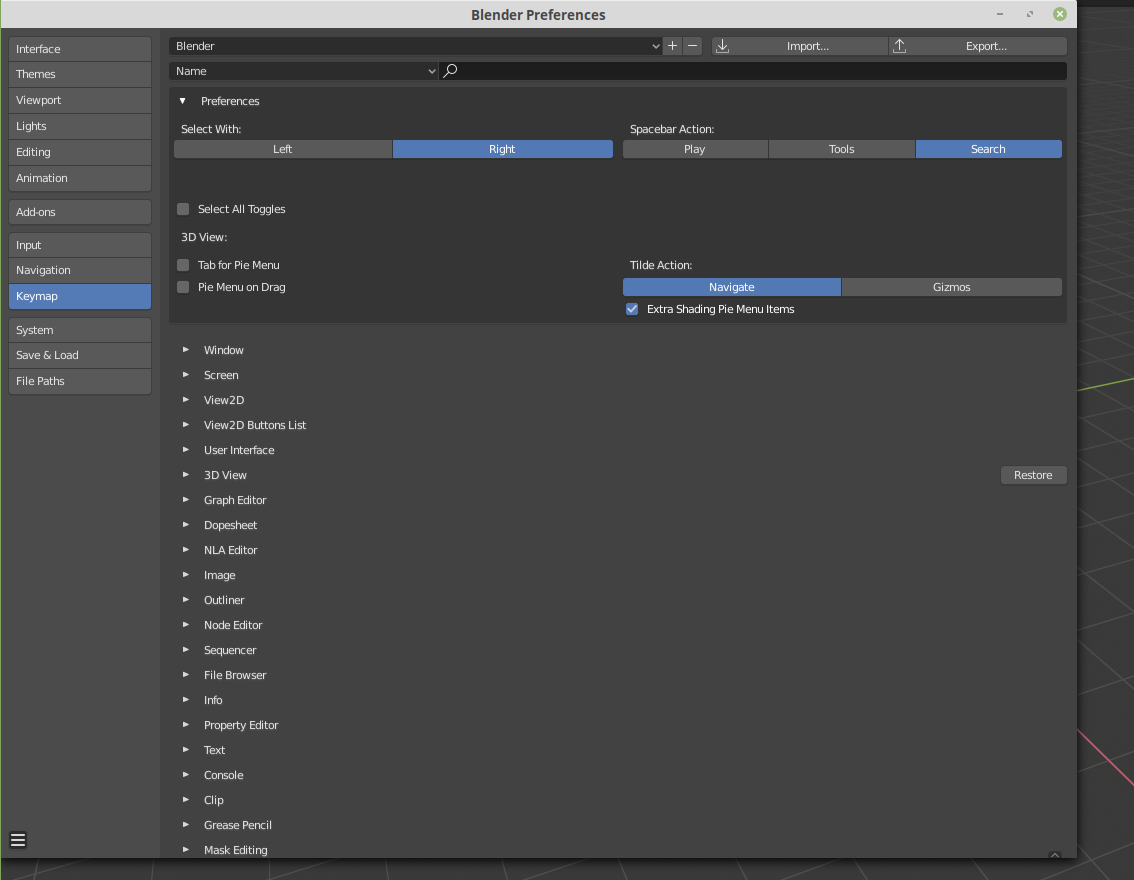1134x880 pixels.
Task: Expand the Sequencer section
Action: pos(186,650)
